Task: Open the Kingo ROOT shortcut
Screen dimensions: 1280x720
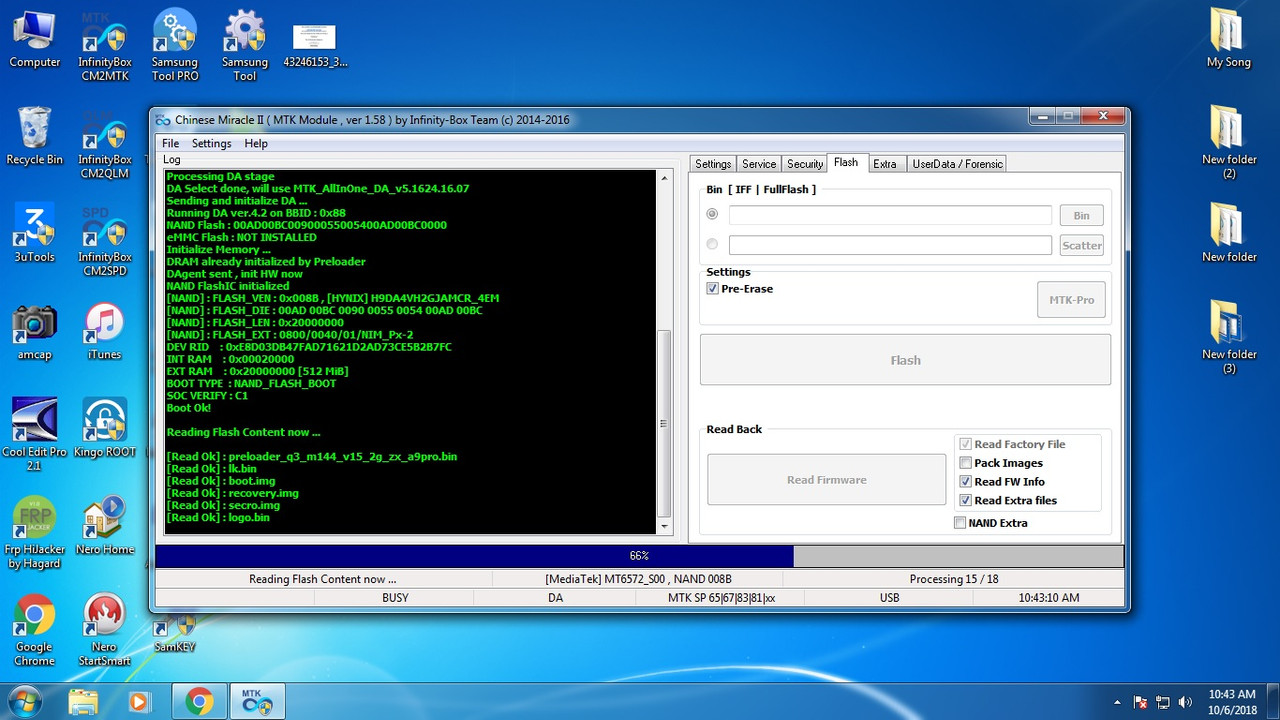Action: [x=105, y=428]
